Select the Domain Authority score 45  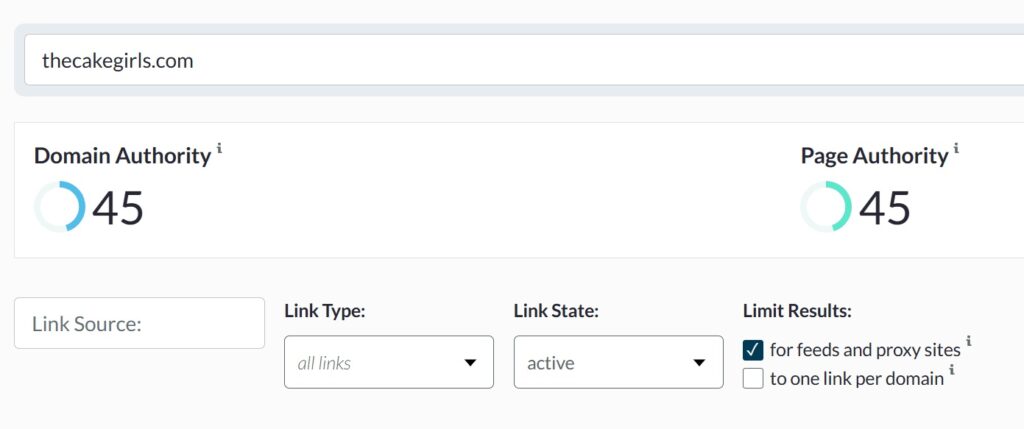pyautogui.click(x=118, y=208)
